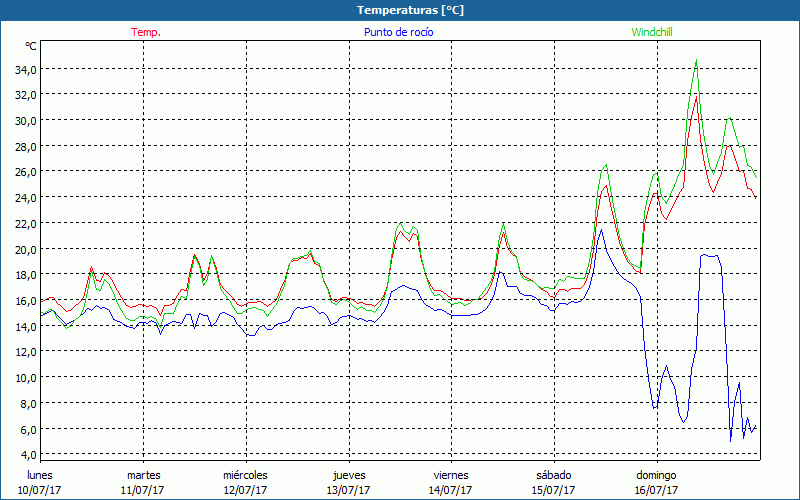Select the martes day label
Viewport: 800px width, 500px height.
click(x=143, y=475)
